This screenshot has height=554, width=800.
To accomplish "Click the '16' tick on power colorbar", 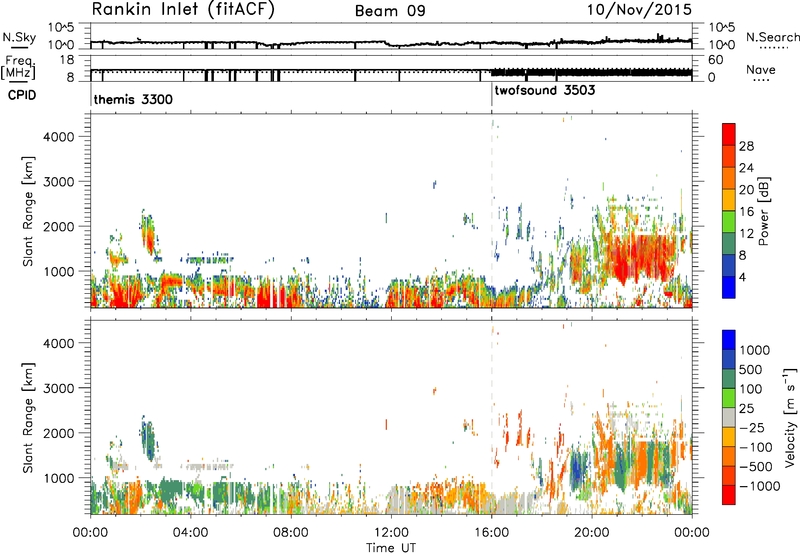I will click(x=746, y=212).
